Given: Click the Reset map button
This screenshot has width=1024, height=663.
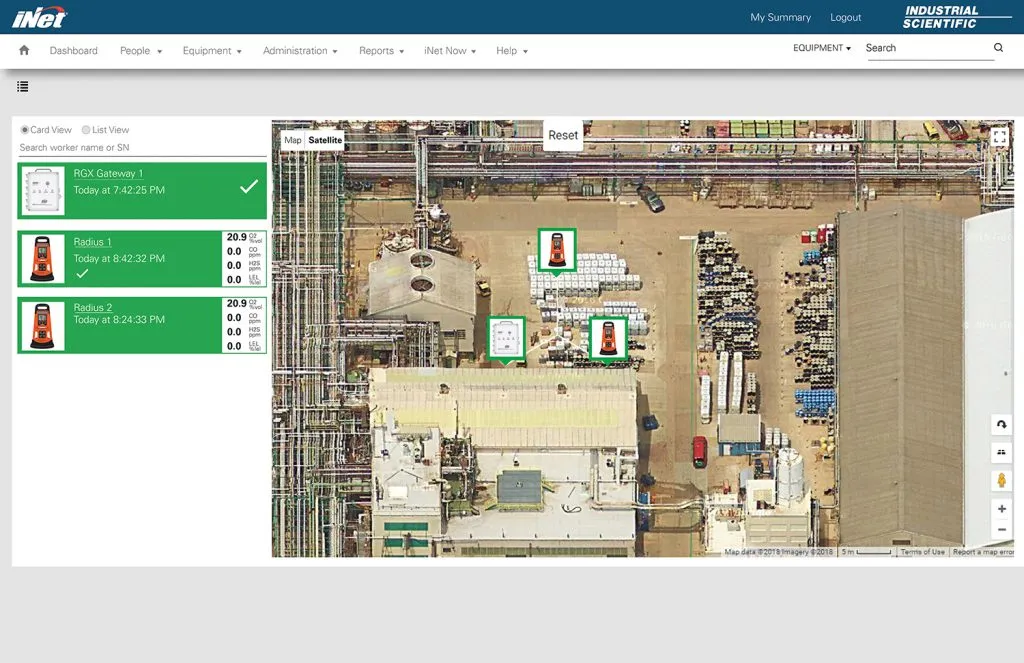Looking at the screenshot, I should tap(563, 135).
